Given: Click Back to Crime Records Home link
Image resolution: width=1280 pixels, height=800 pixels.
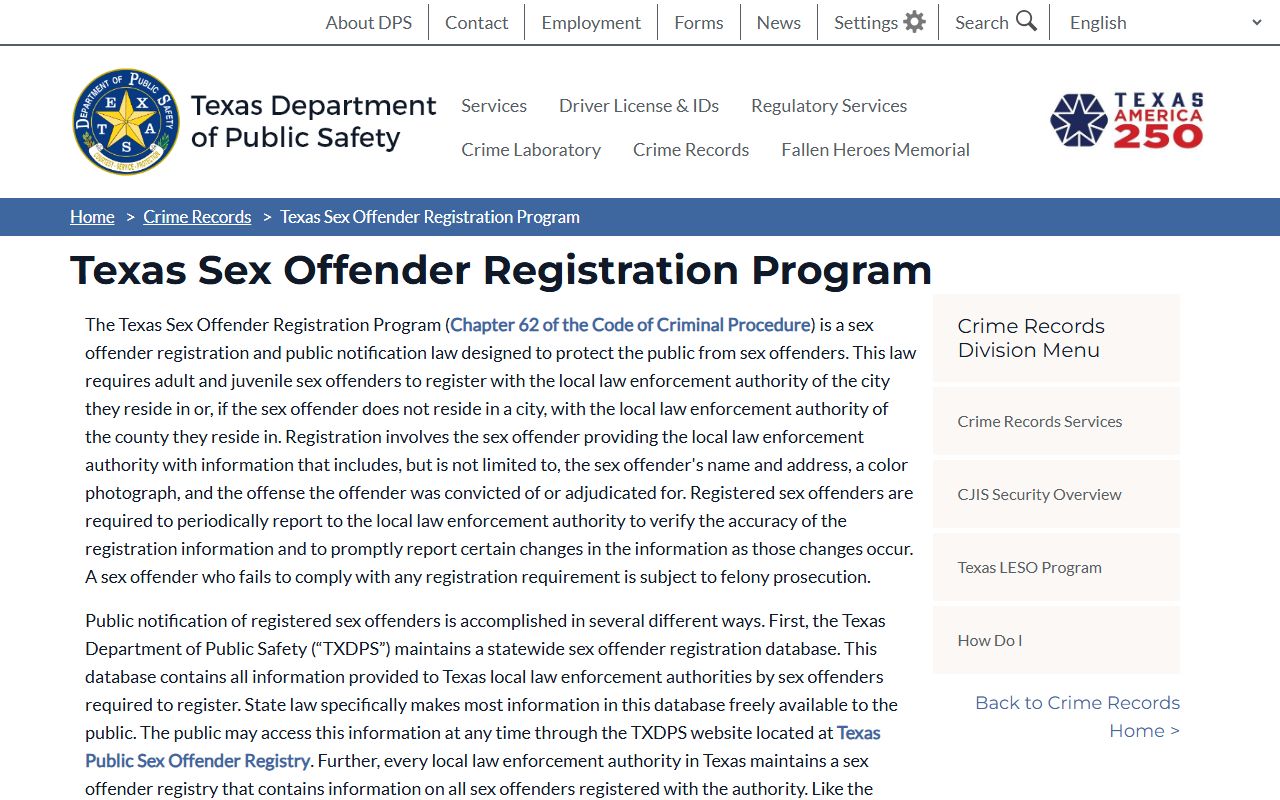Looking at the screenshot, I should tap(1077, 717).
